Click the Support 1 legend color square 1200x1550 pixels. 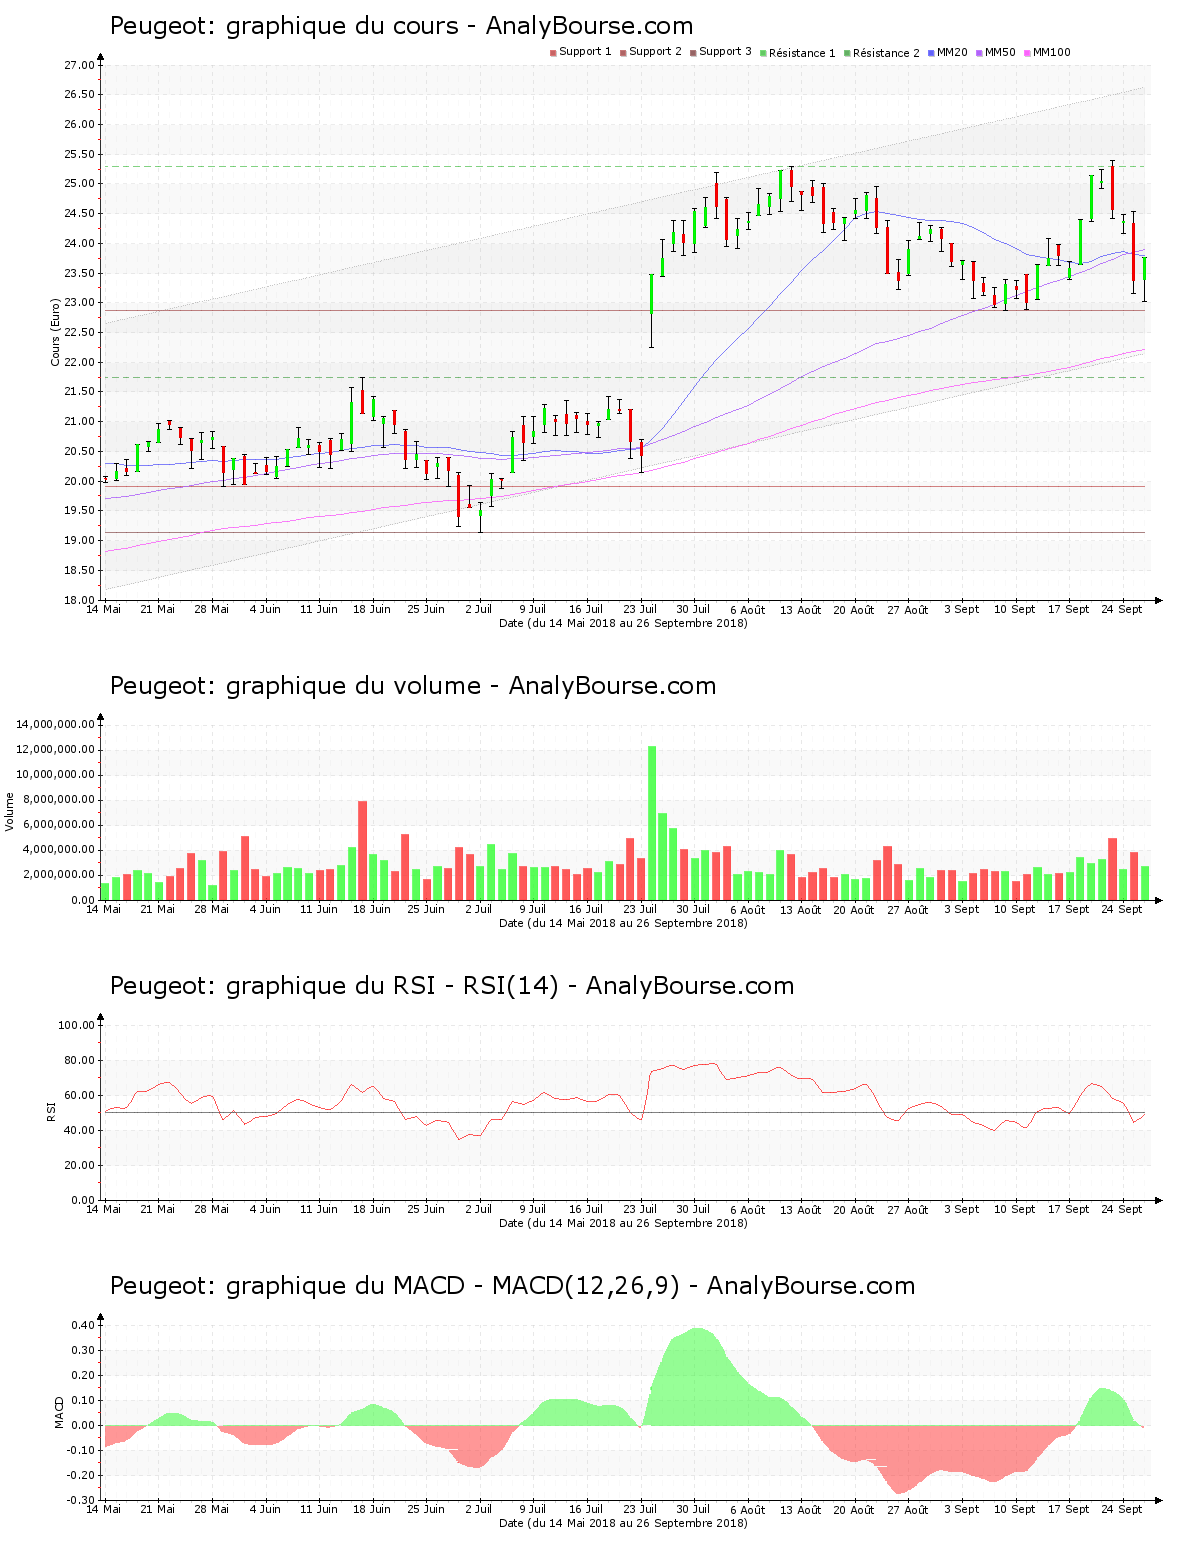point(553,53)
